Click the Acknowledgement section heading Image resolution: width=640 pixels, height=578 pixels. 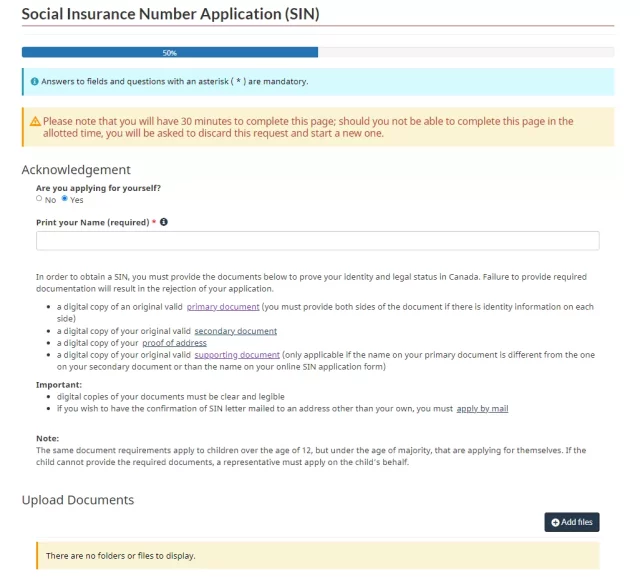point(76,170)
